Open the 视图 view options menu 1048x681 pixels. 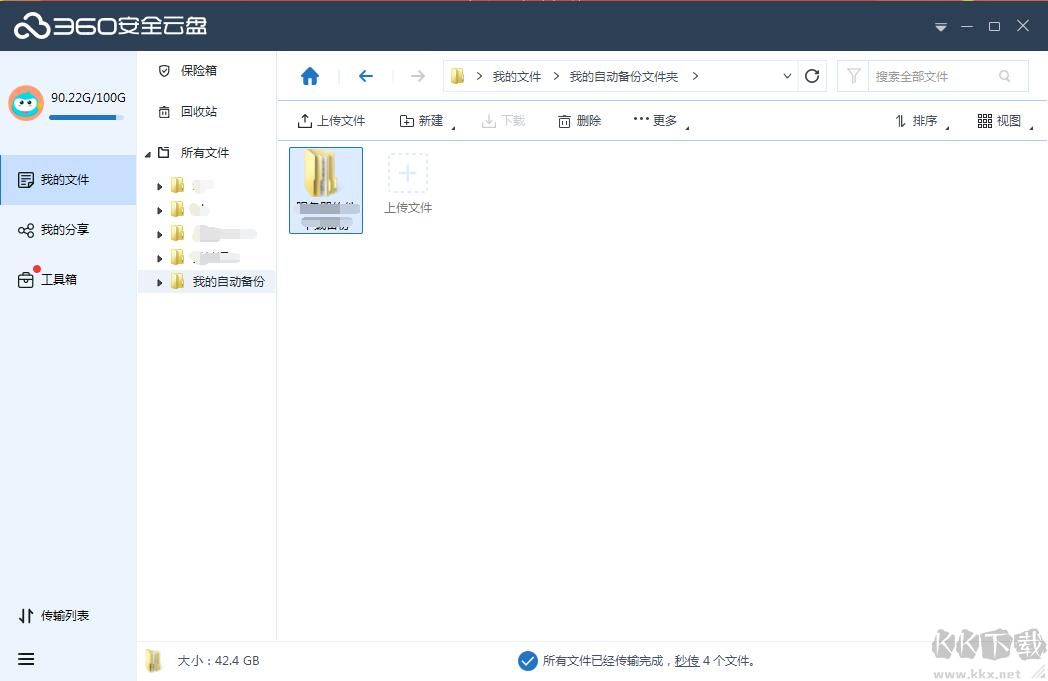1005,120
